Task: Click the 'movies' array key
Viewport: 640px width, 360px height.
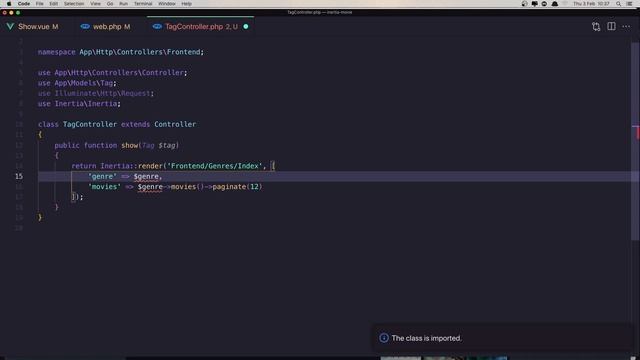Action: 104,187
